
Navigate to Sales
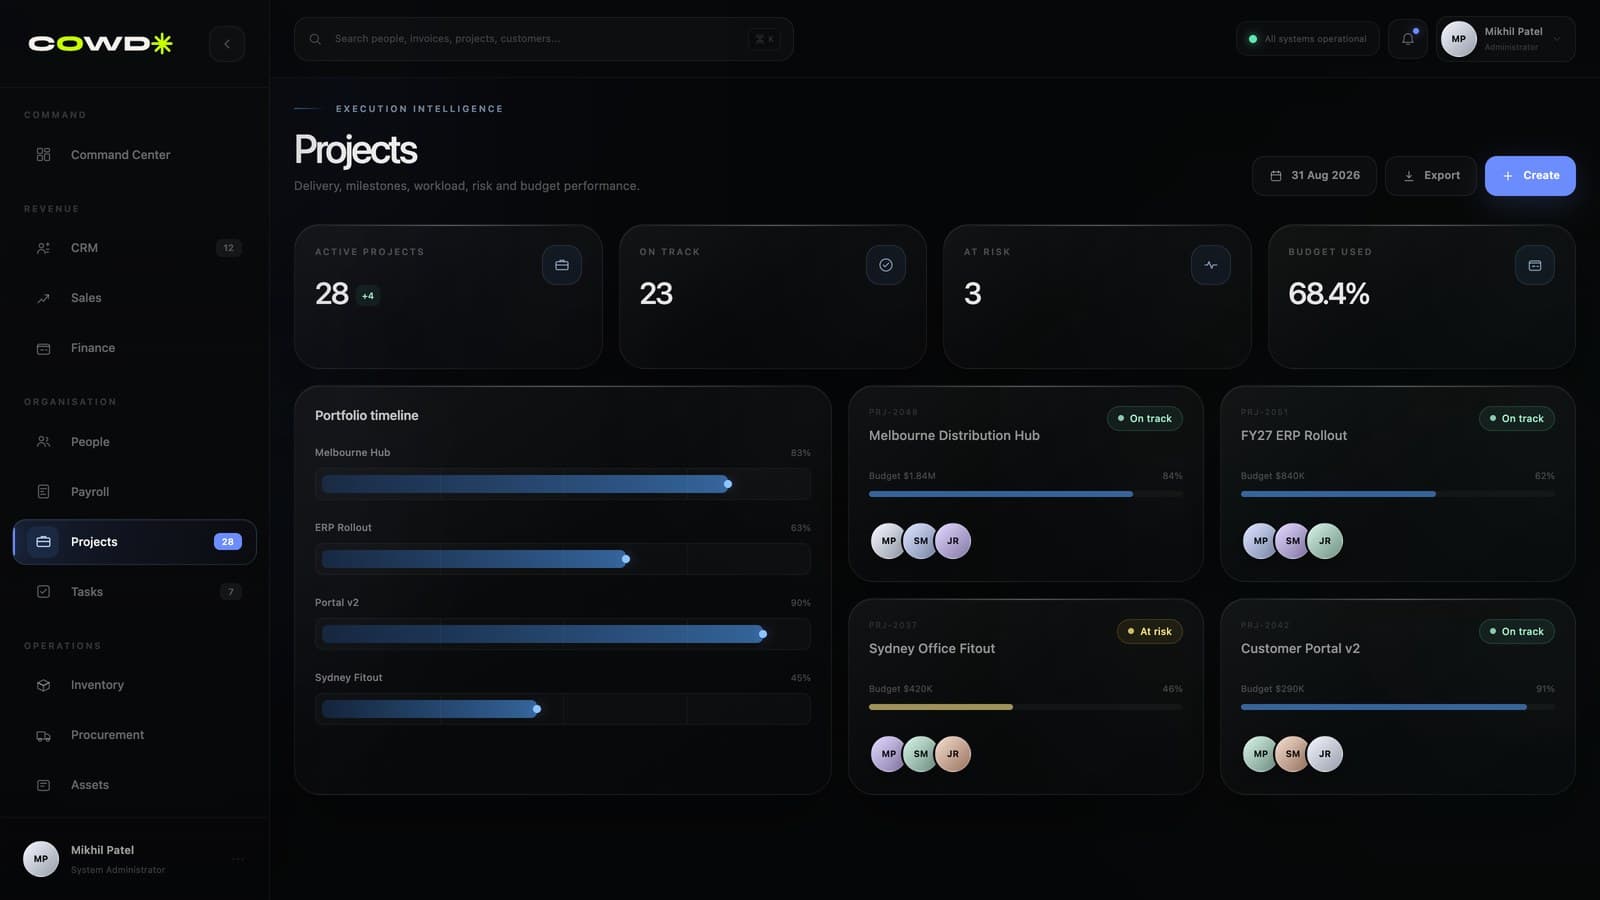click(x=135, y=298)
